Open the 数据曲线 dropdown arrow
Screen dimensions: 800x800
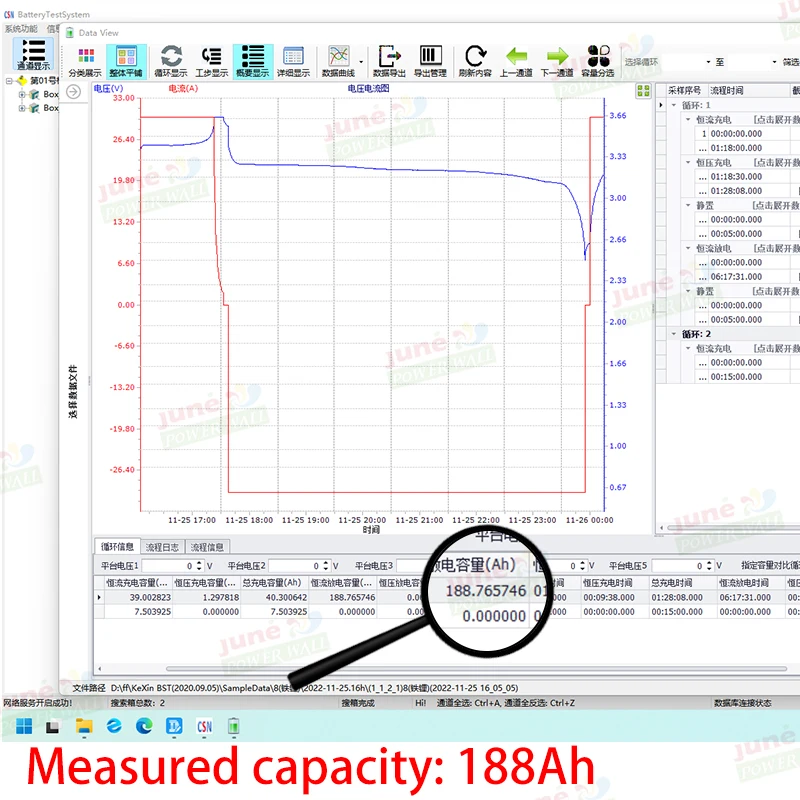point(360,60)
